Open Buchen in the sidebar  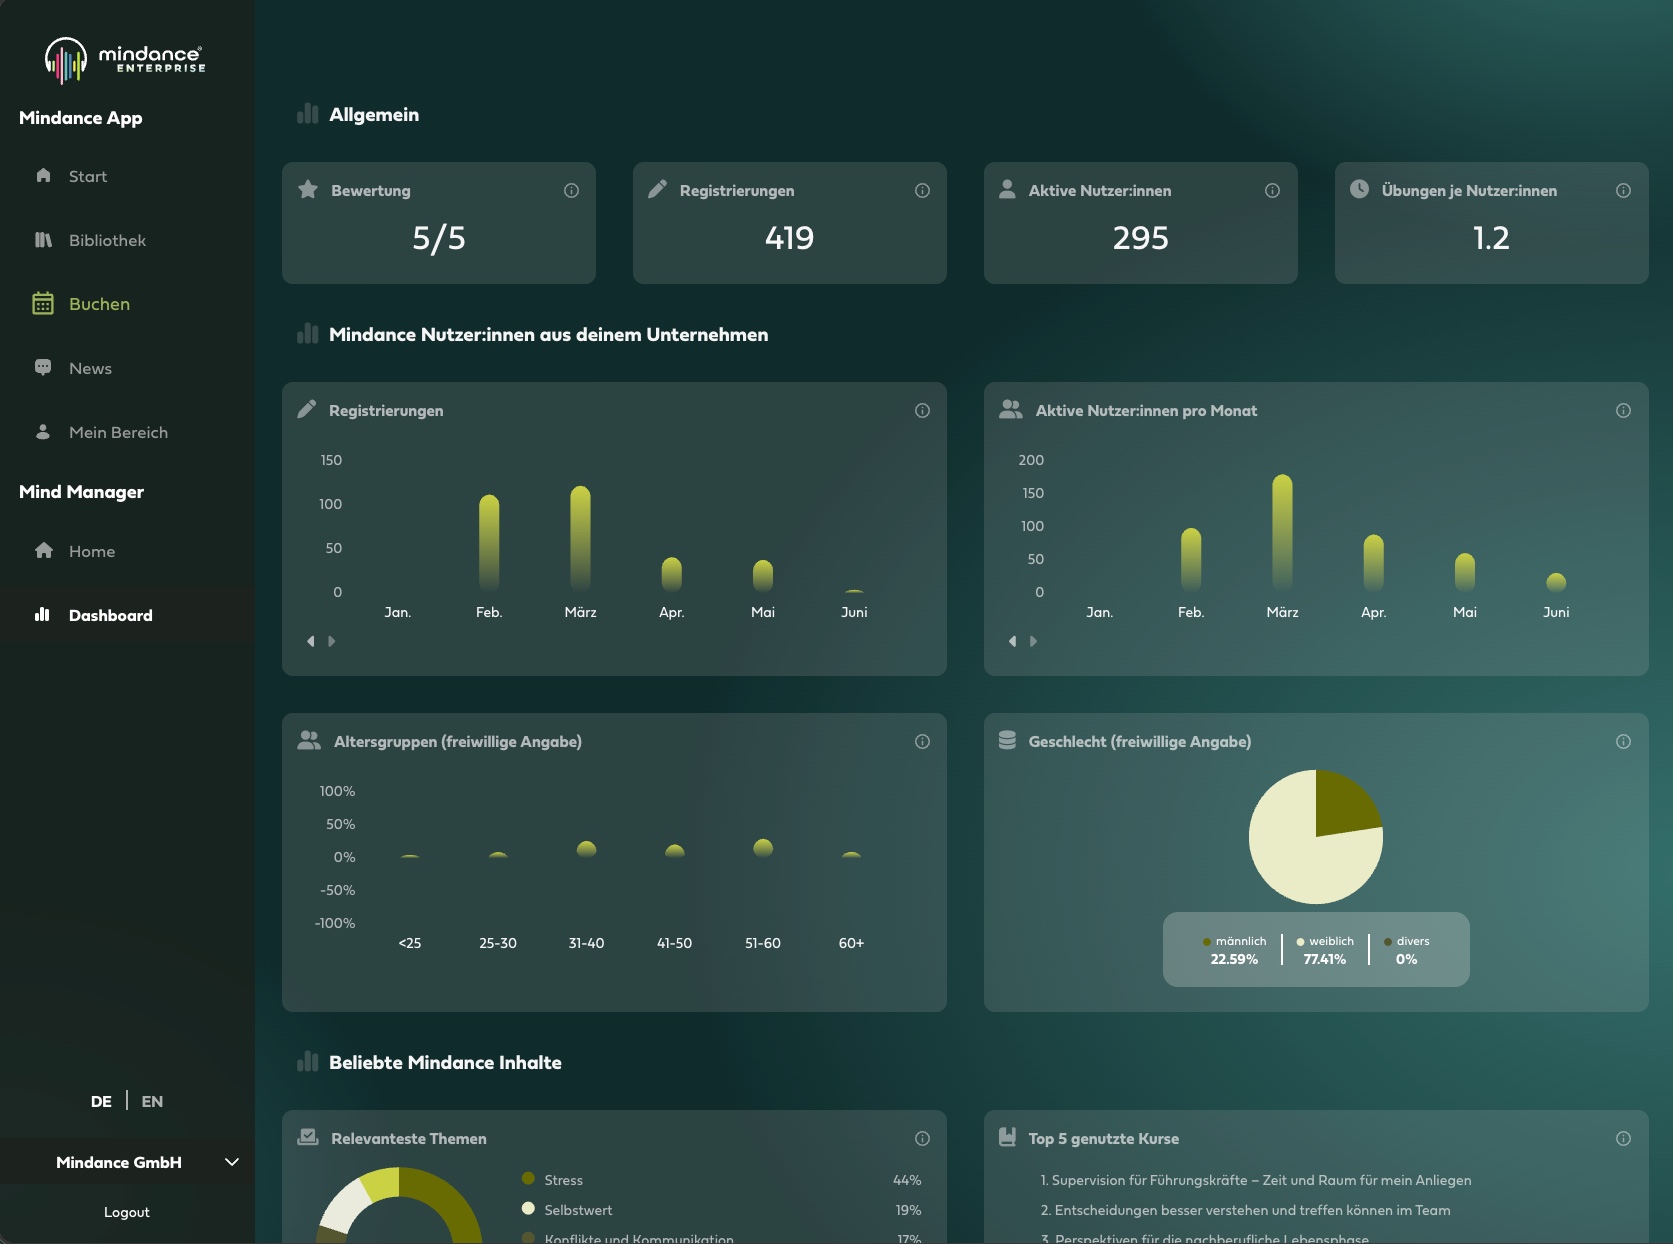pyautogui.click(x=81, y=304)
